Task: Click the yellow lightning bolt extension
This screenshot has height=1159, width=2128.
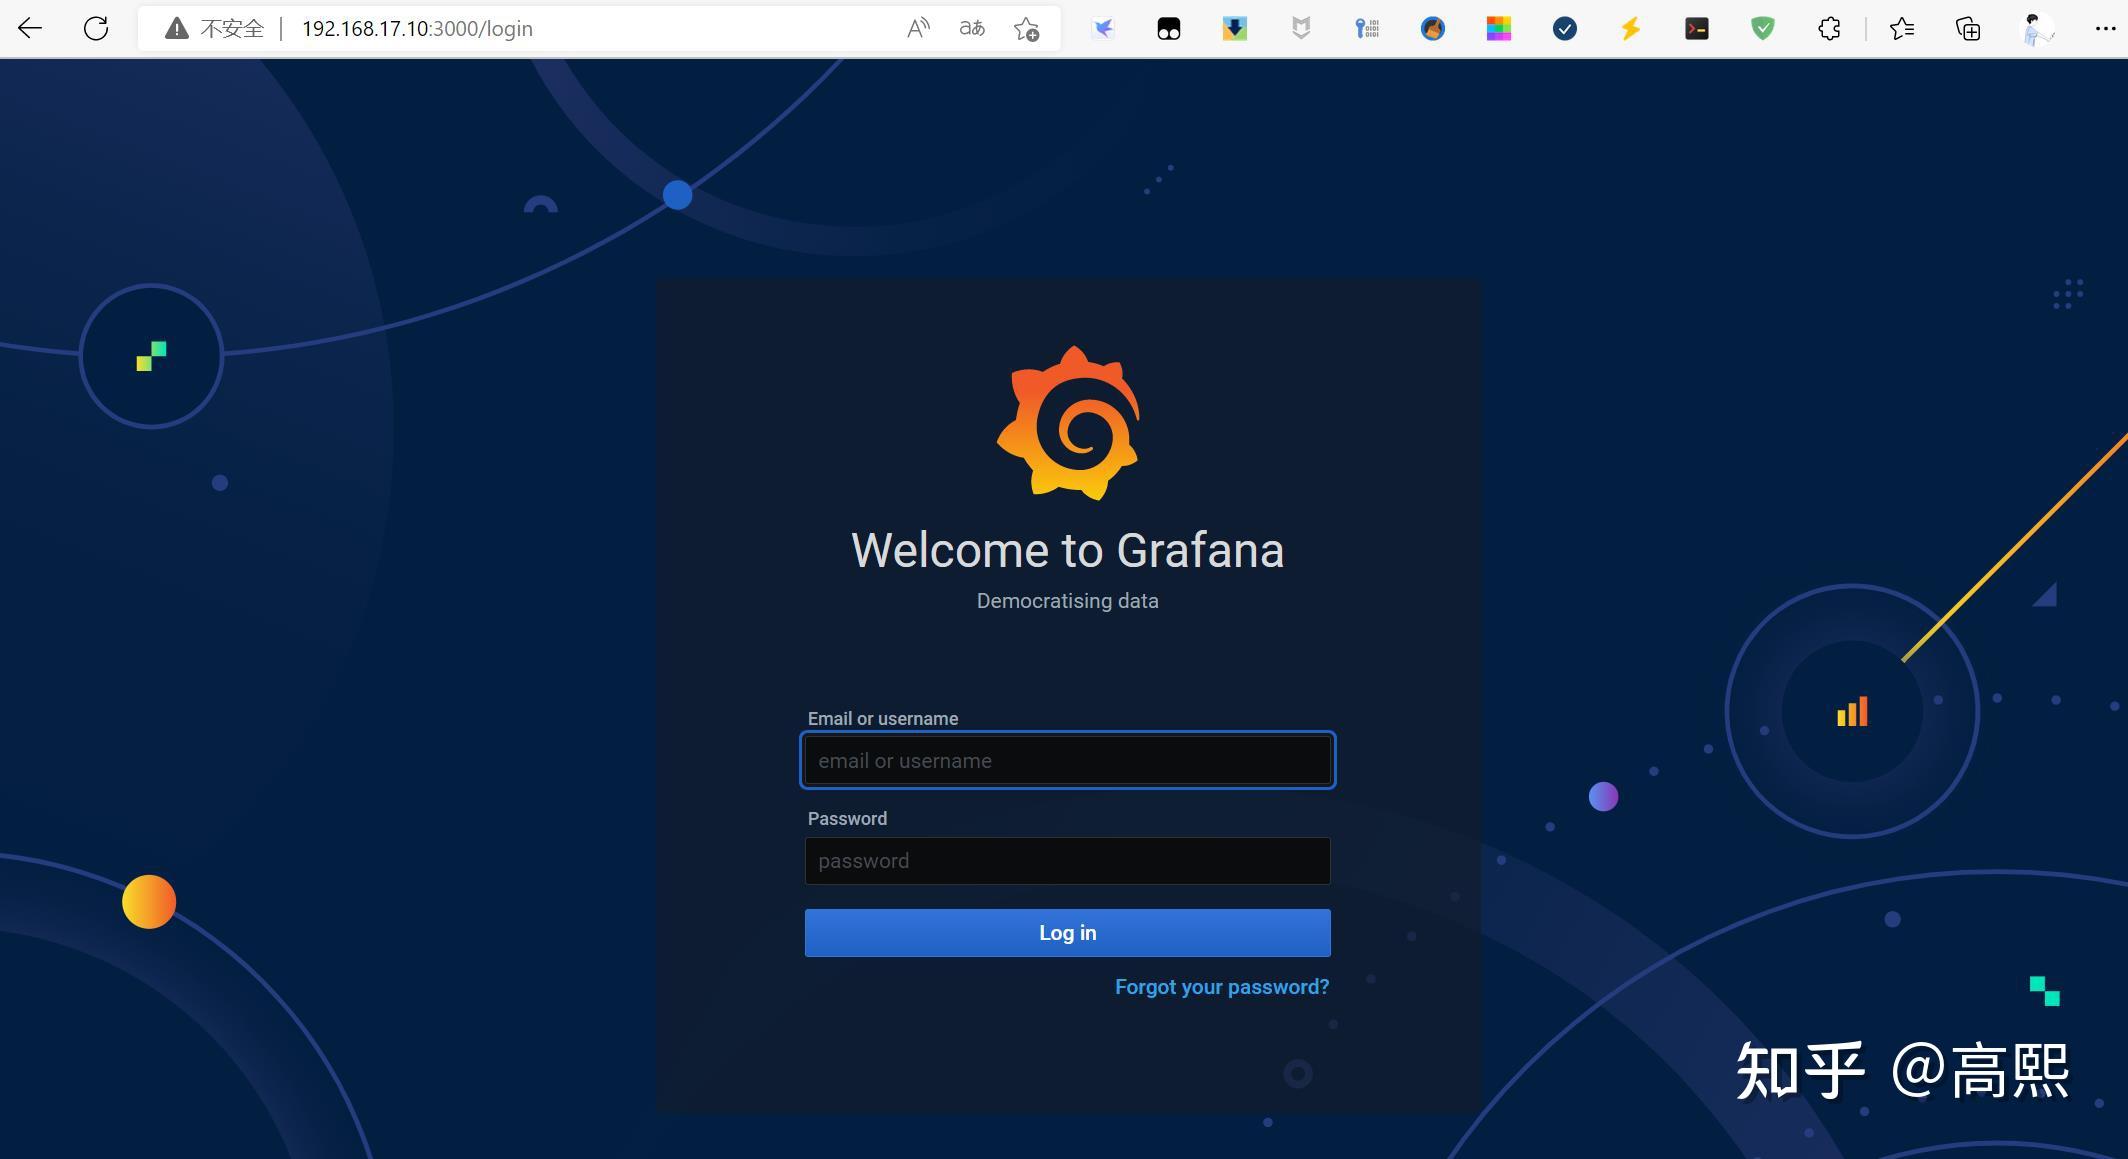Action: coord(1630,29)
